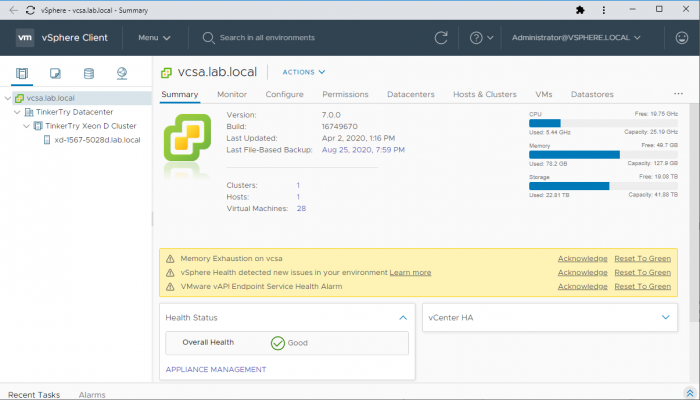Viewport: 700px width, 400px height.
Task: Click warning icon for vSphere Health alarm
Action: 170,272
